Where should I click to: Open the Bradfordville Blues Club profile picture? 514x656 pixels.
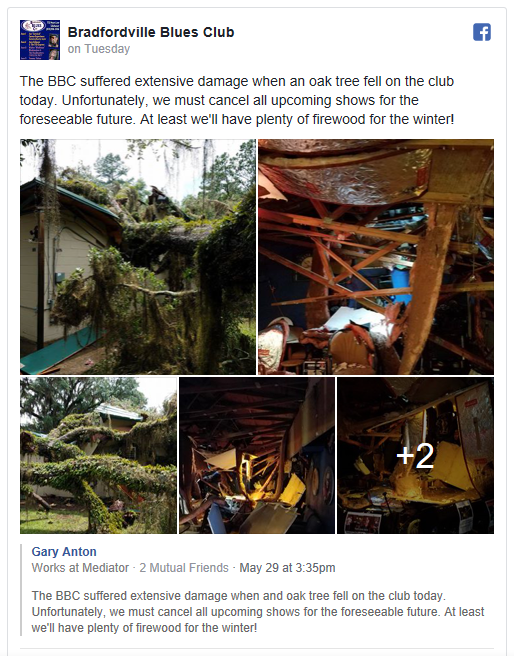40,40
